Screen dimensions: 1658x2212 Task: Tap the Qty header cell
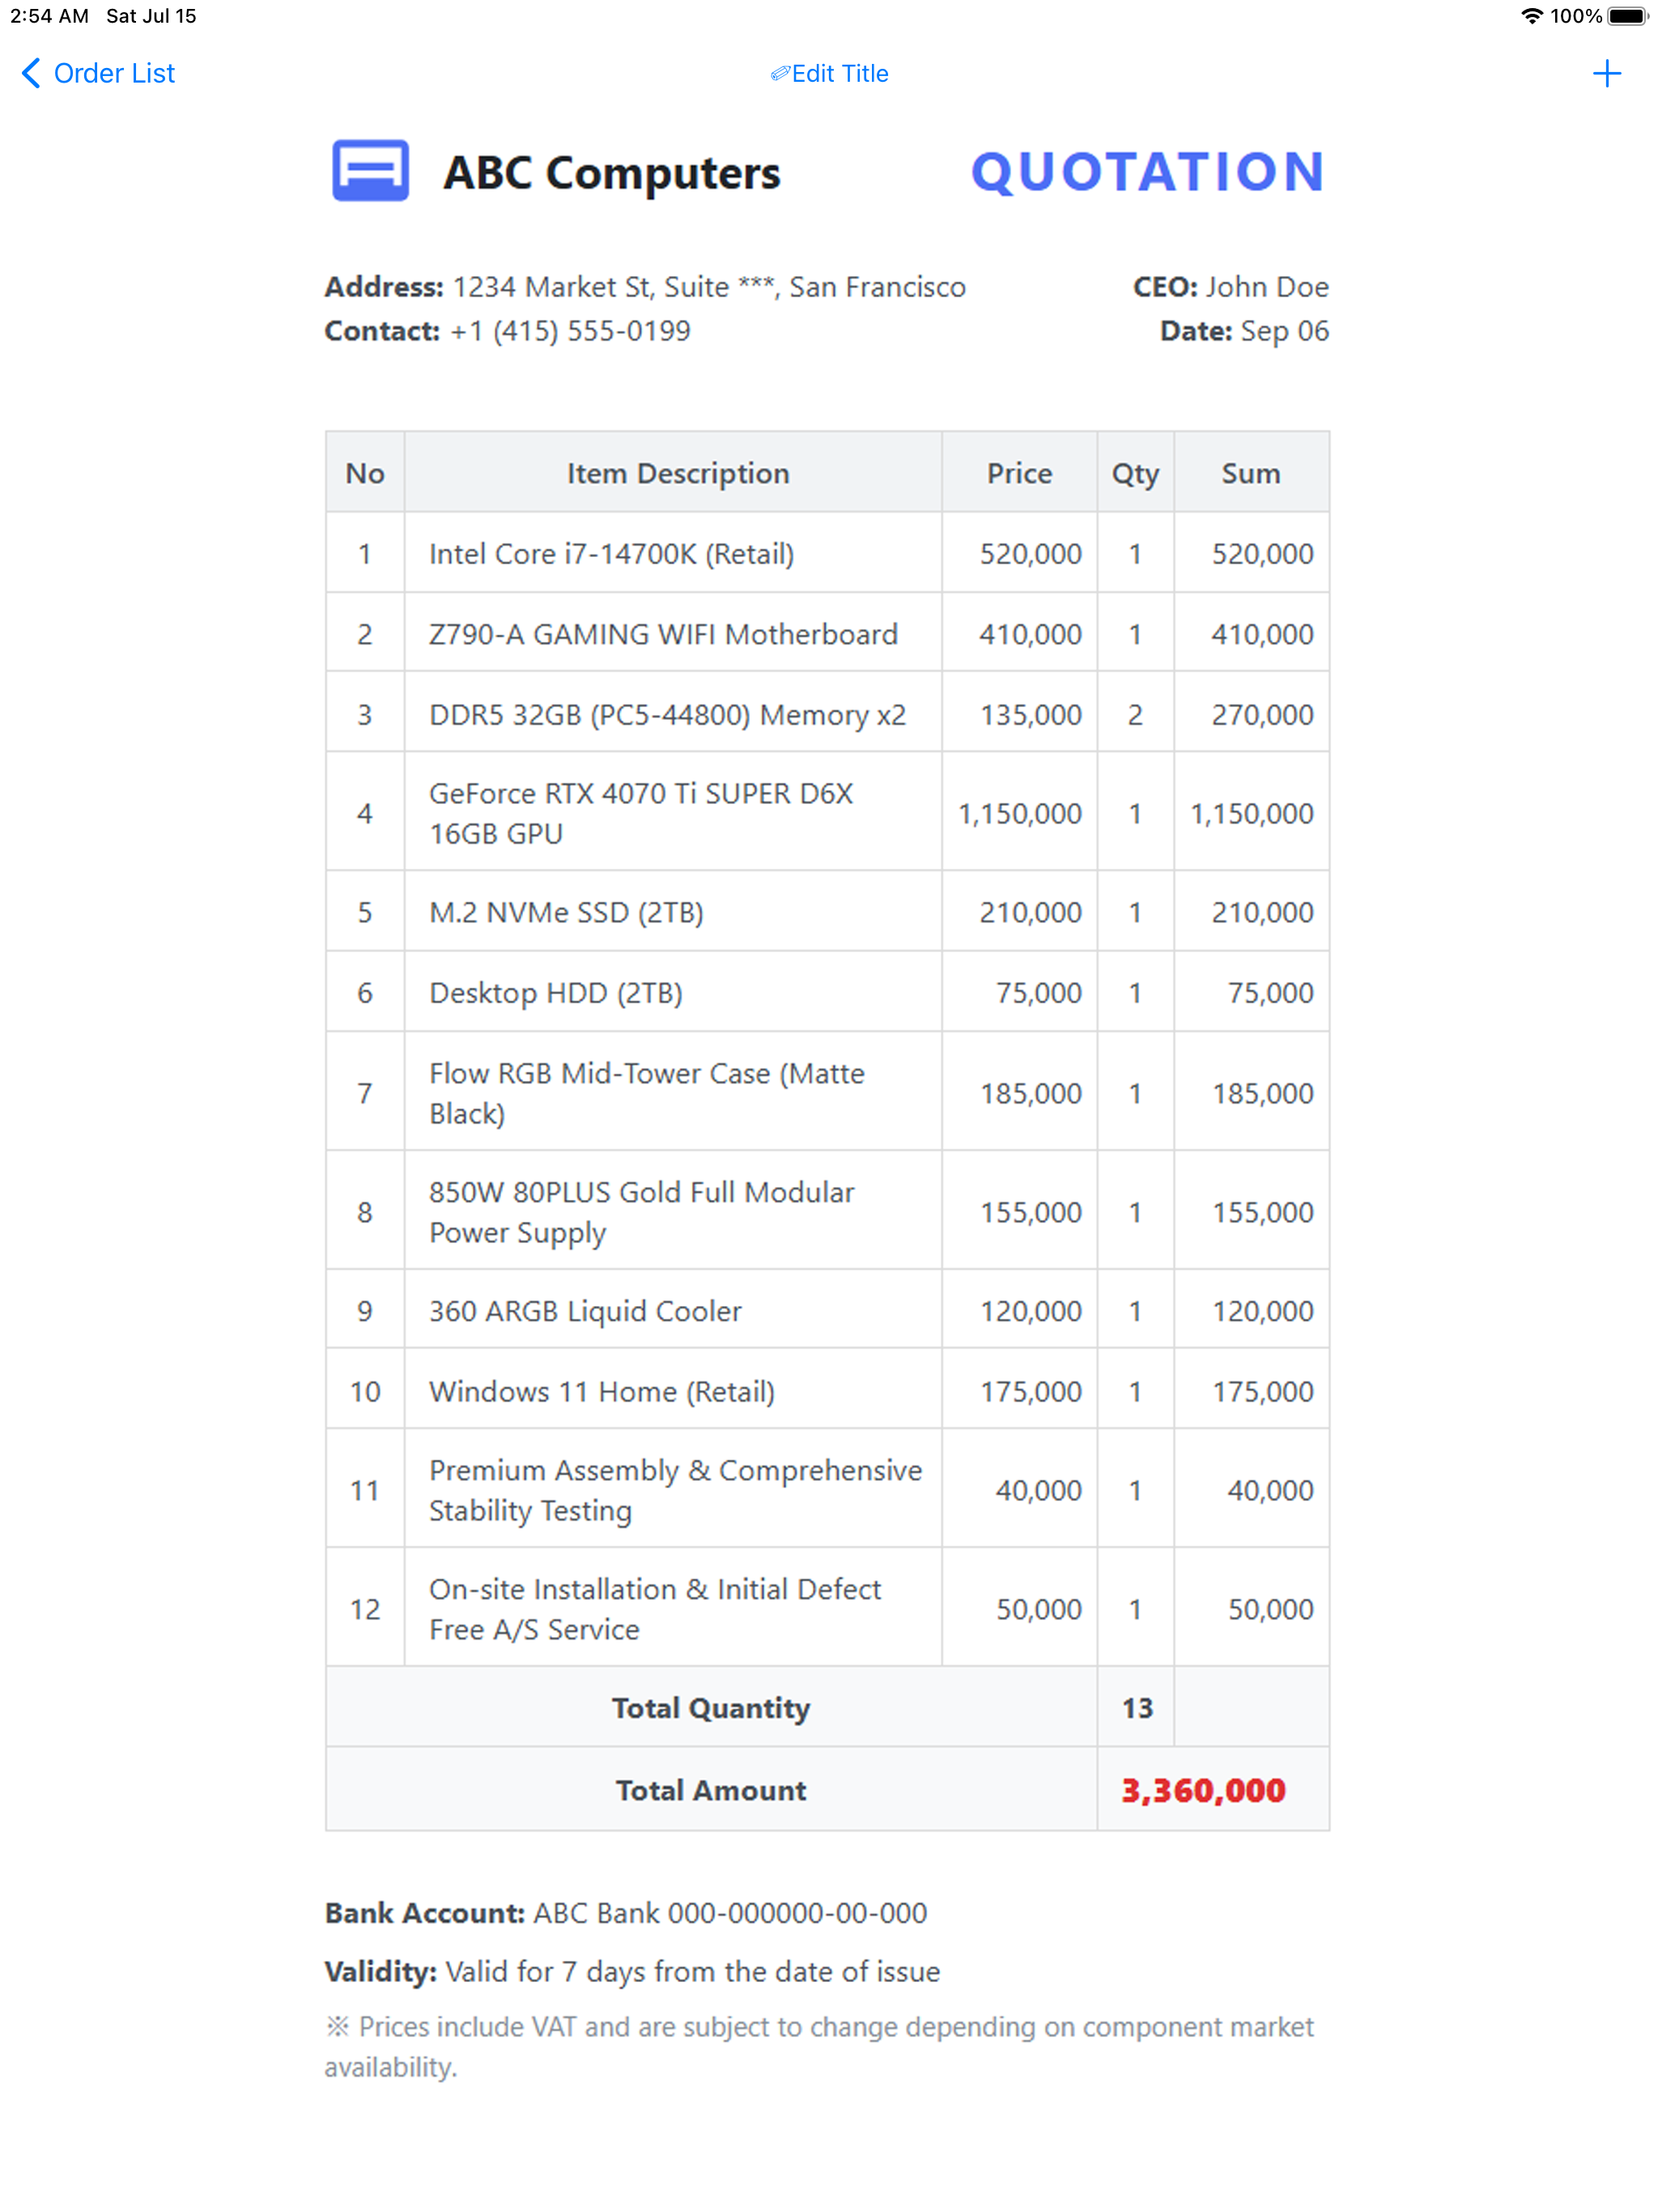[x=1135, y=473]
